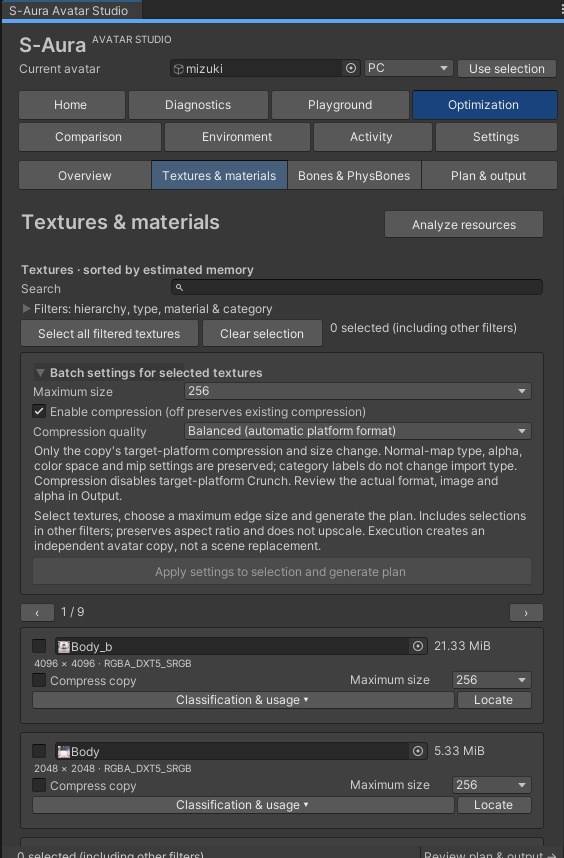Switch to the Diagnostics tab

click(x=199, y=105)
